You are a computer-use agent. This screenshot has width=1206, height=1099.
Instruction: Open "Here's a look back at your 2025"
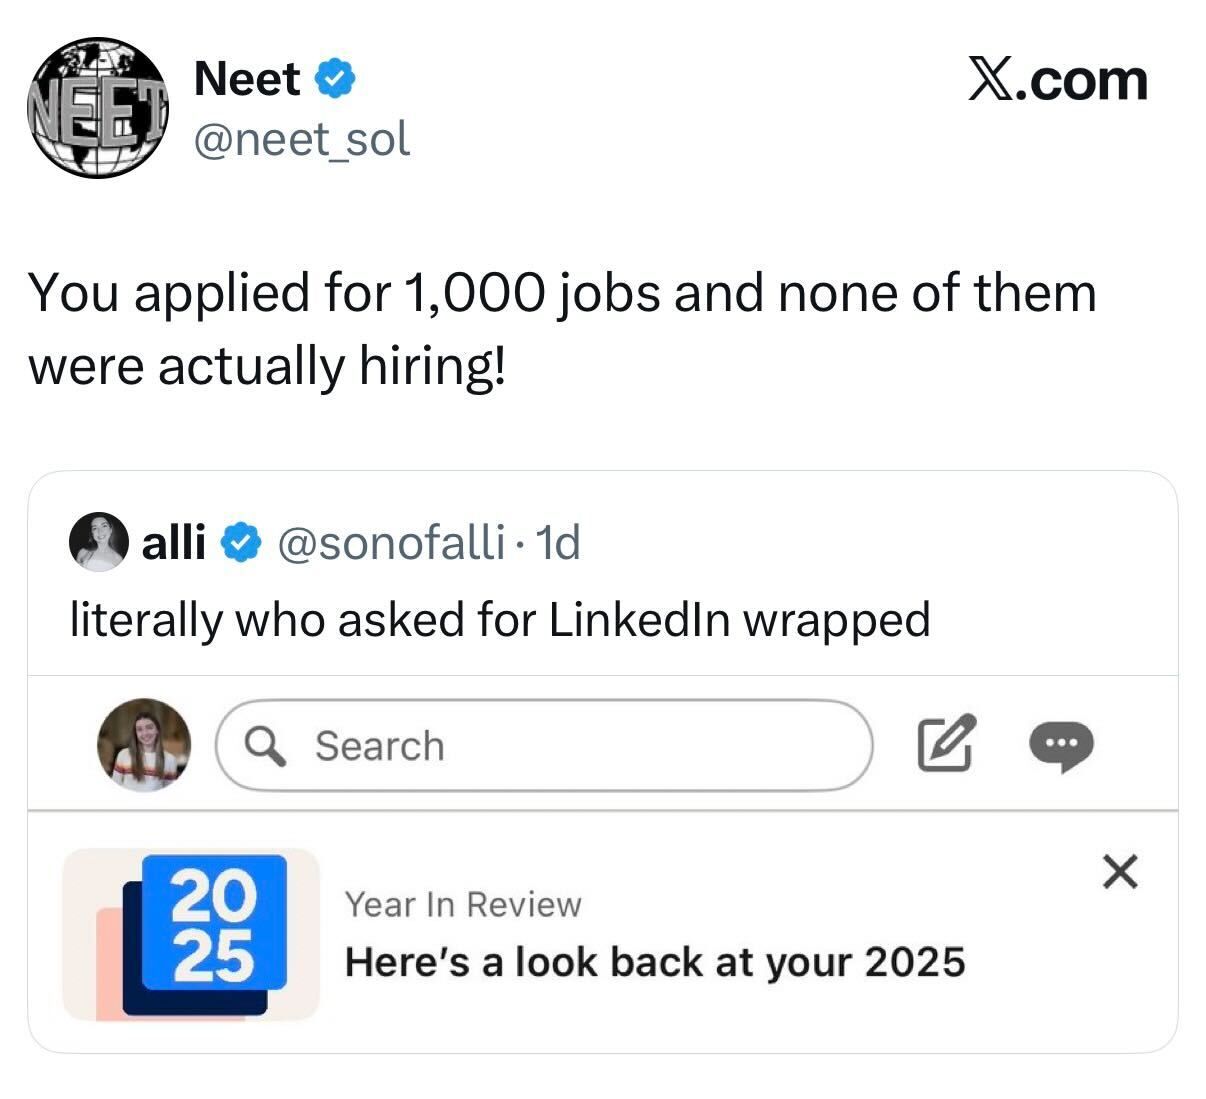(x=655, y=962)
